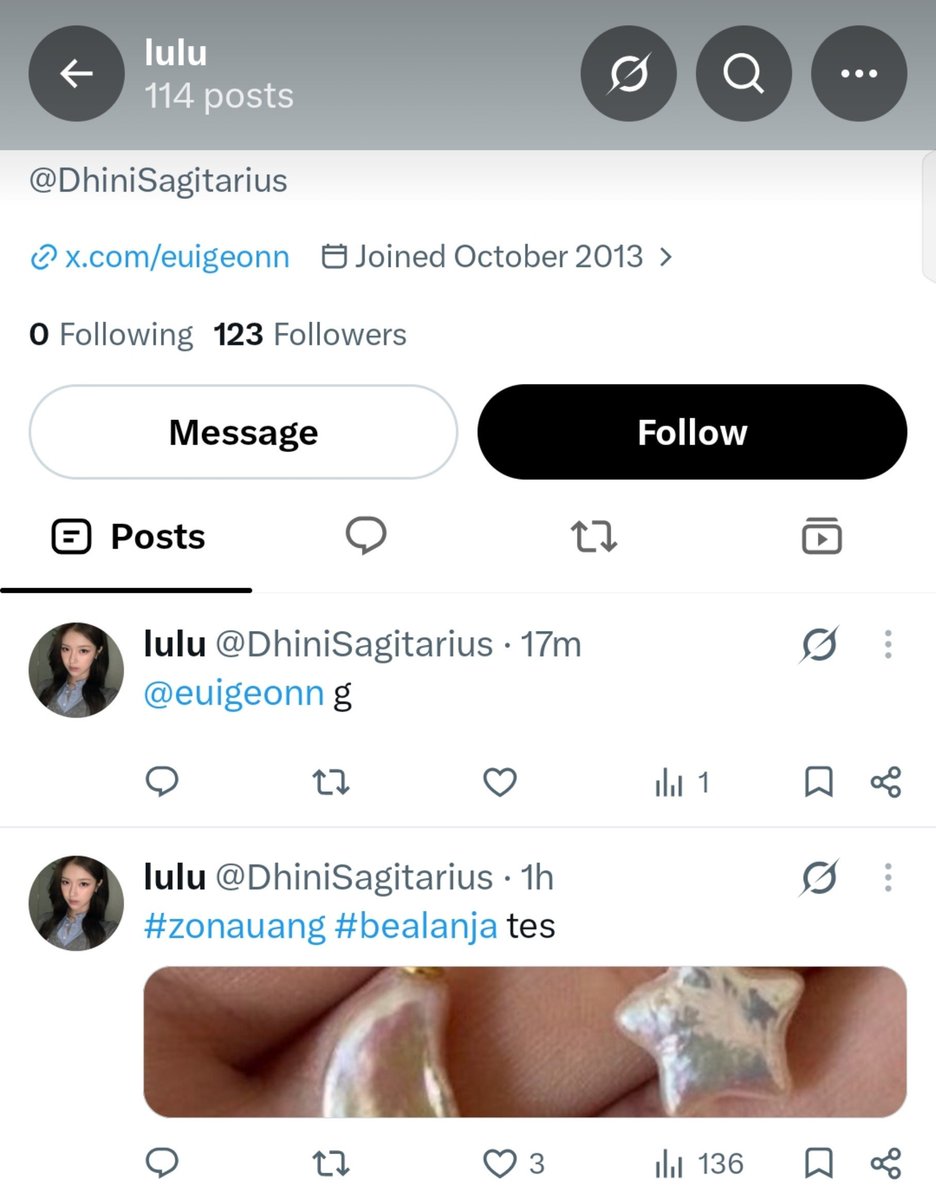
Task: Switch to the Media tab
Action: (822, 537)
